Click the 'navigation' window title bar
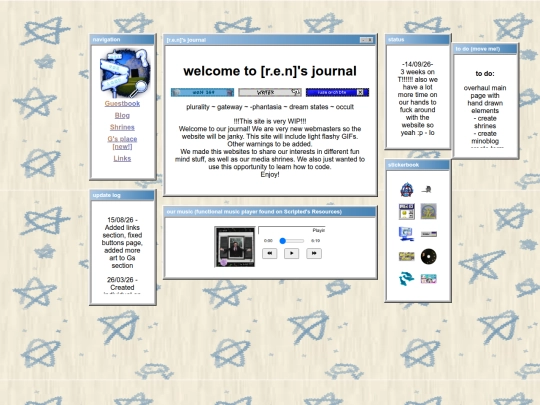This screenshot has width=540, height=405. pos(122,40)
